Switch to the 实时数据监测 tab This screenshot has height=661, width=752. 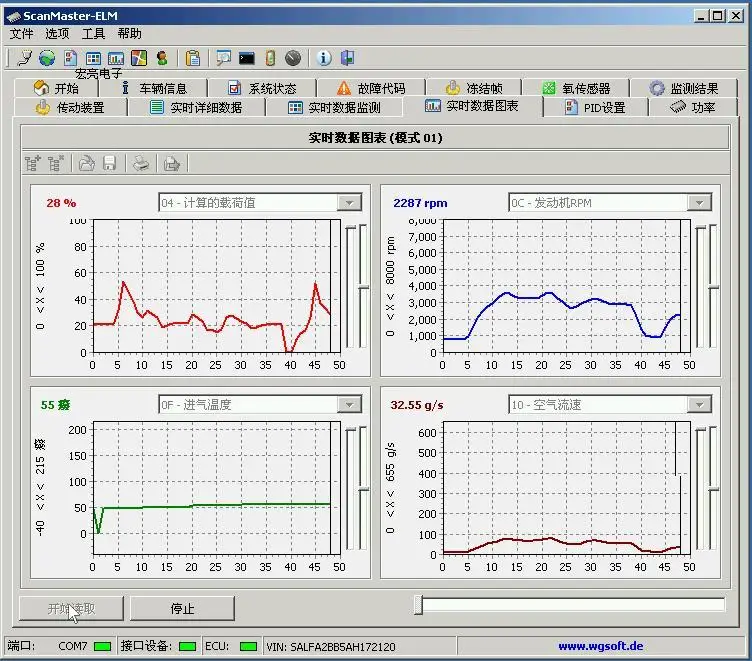coord(334,107)
